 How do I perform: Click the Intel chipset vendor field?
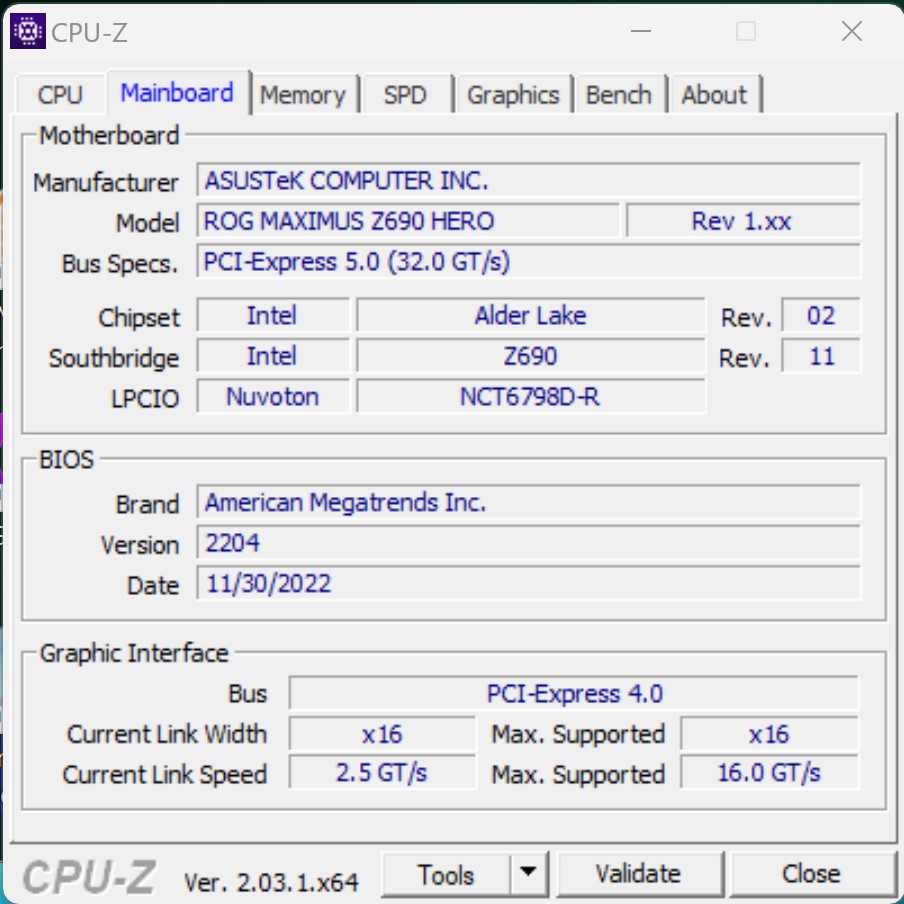[x=273, y=315]
